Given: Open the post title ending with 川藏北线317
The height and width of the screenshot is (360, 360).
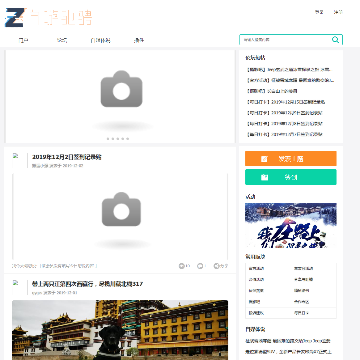Looking at the screenshot, I should point(87,284).
